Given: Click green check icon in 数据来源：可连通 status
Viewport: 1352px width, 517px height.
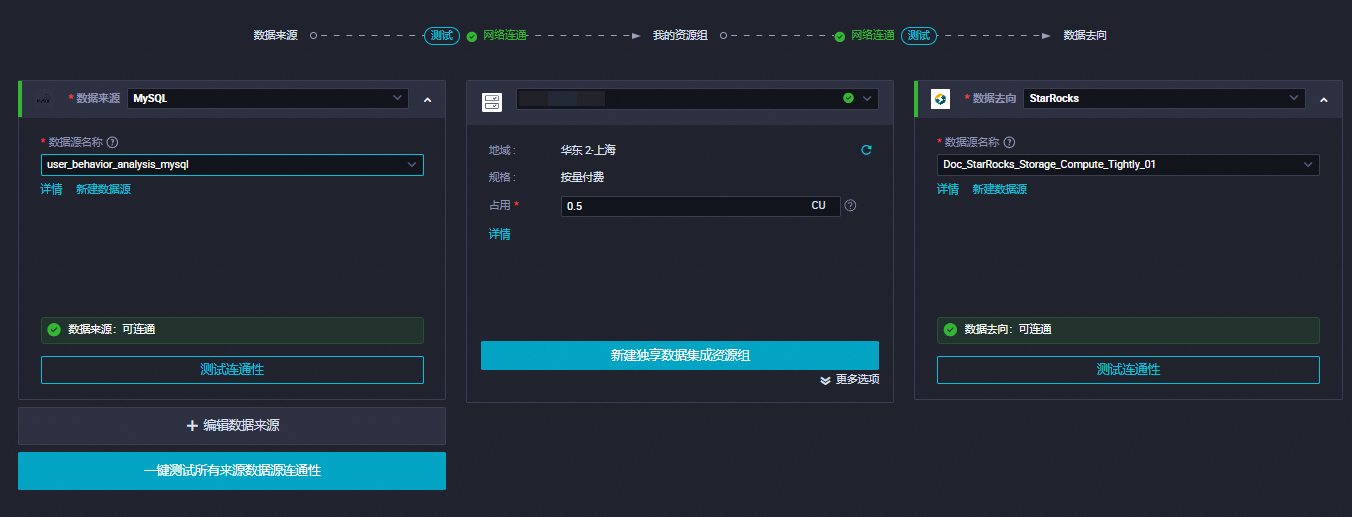Looking at the screenshot, I should (x=54, y=329).
